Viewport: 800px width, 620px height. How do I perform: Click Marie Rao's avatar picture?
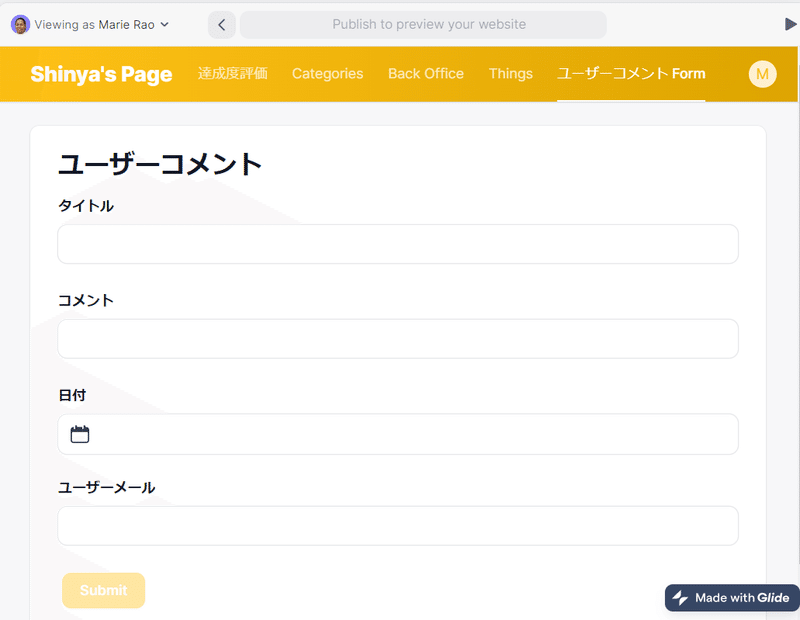click(x=20, y=24)
